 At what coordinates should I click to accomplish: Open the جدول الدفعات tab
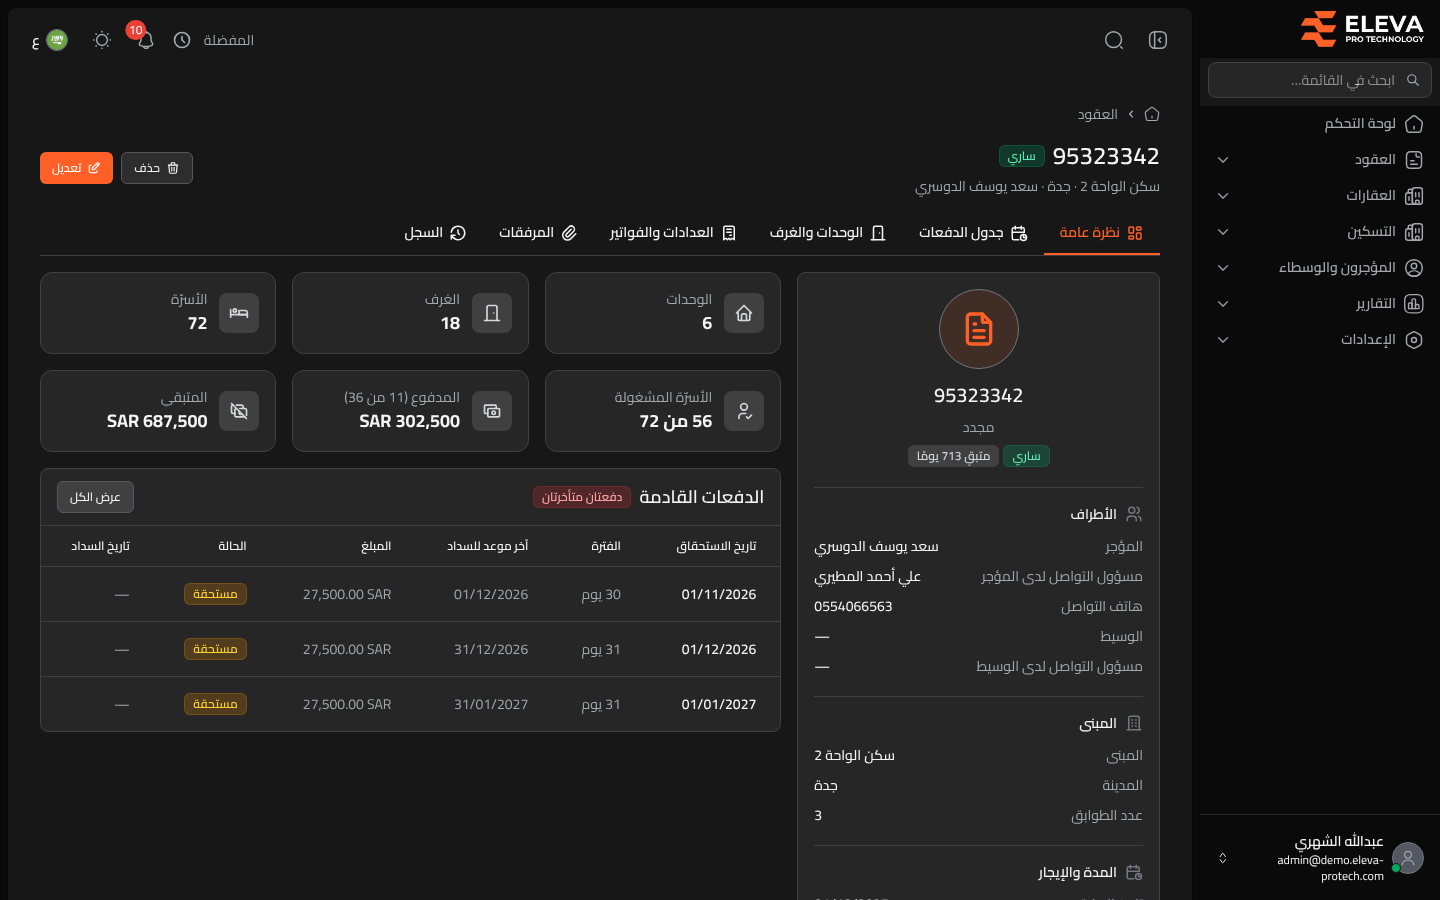(973, 233)
